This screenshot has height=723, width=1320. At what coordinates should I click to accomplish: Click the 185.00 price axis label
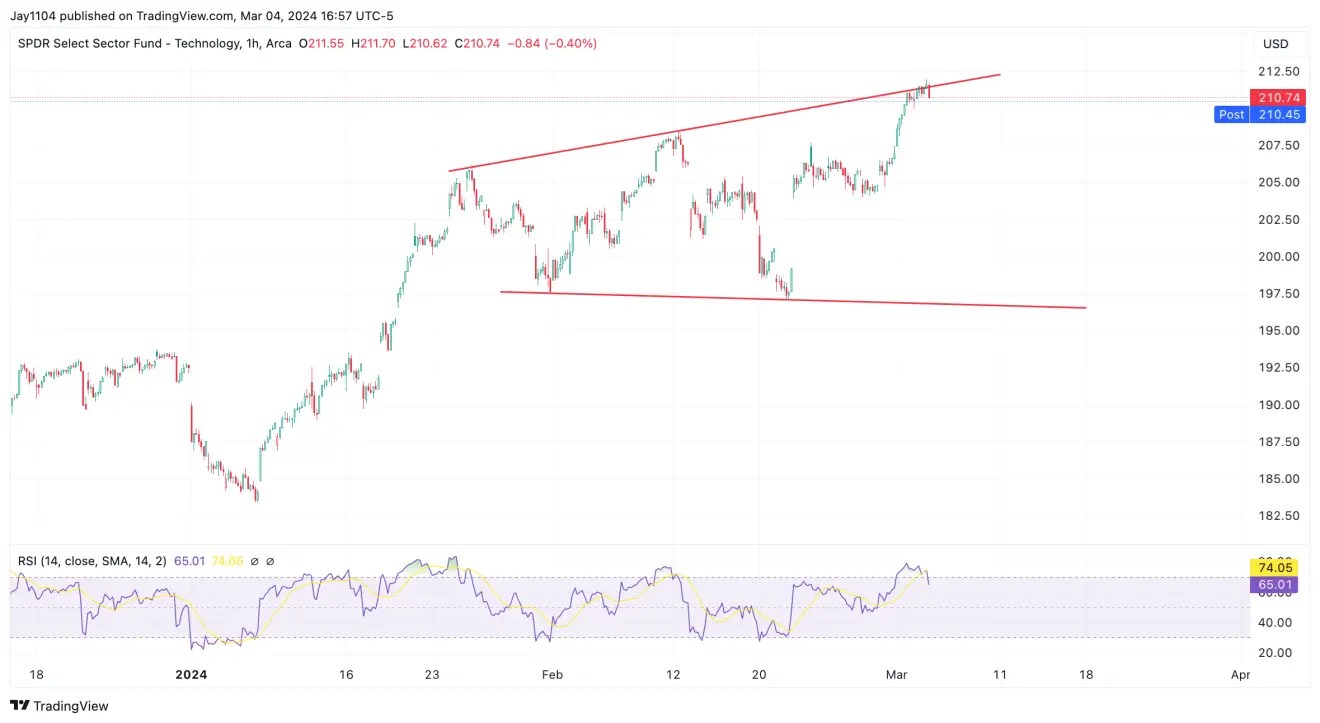tap(1278, 478)
